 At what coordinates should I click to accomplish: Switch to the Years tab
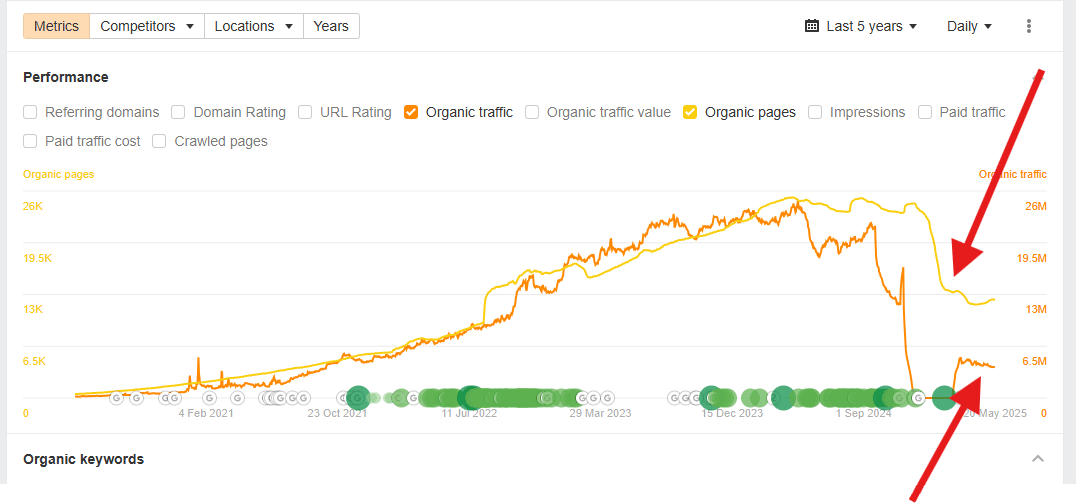331,26
